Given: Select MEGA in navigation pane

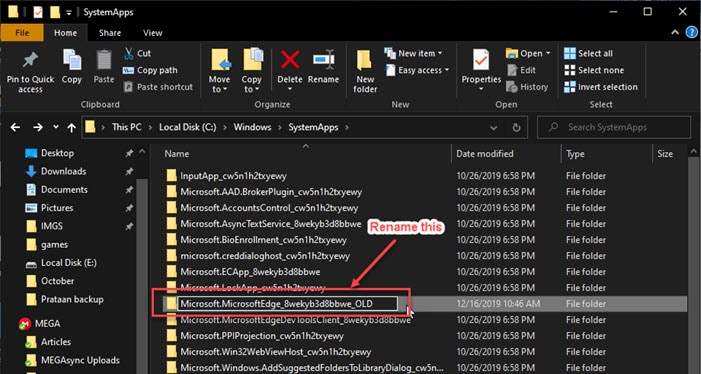Looking at the screenshot, I should pyautogui.click(x=47, y=324).
